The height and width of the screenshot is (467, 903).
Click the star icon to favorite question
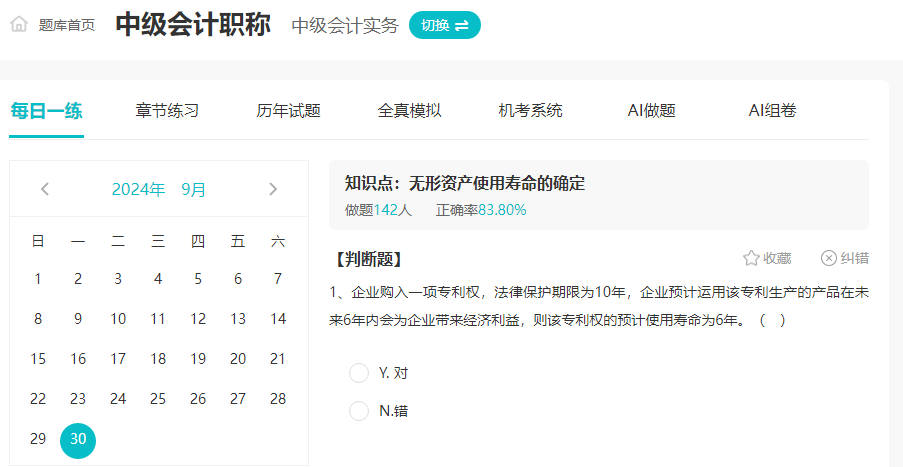(751, 258)
